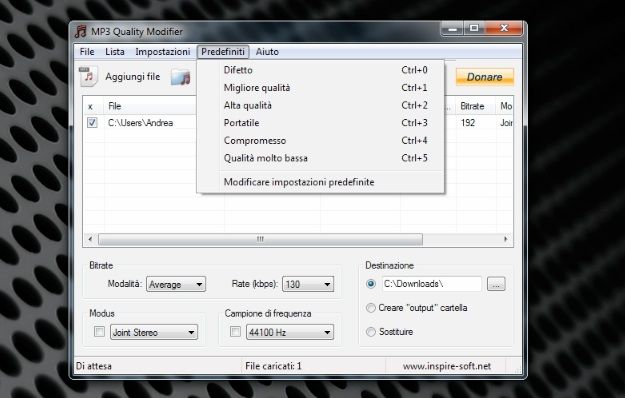625x398 pixels.
Task: Open the File menu
Action: pos(87,52)
